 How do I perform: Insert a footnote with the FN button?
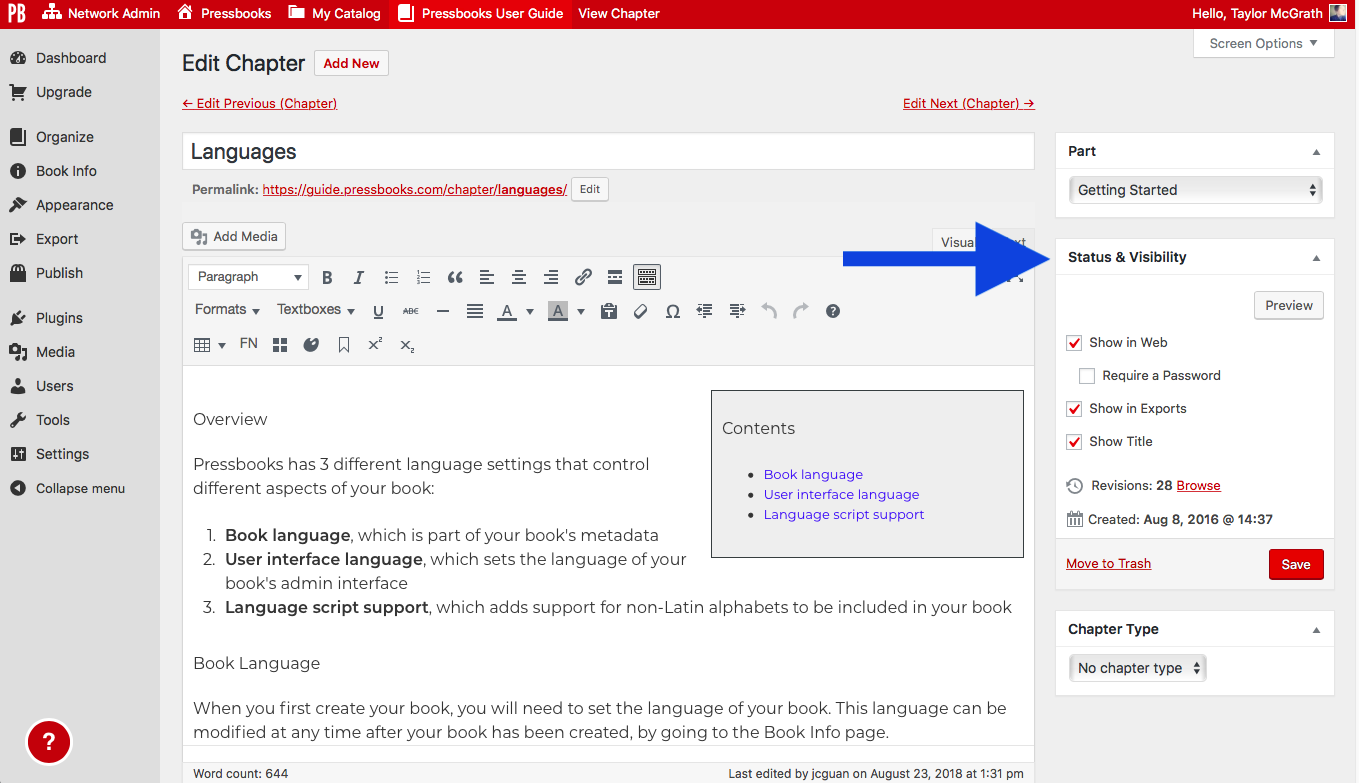(249, 344)
